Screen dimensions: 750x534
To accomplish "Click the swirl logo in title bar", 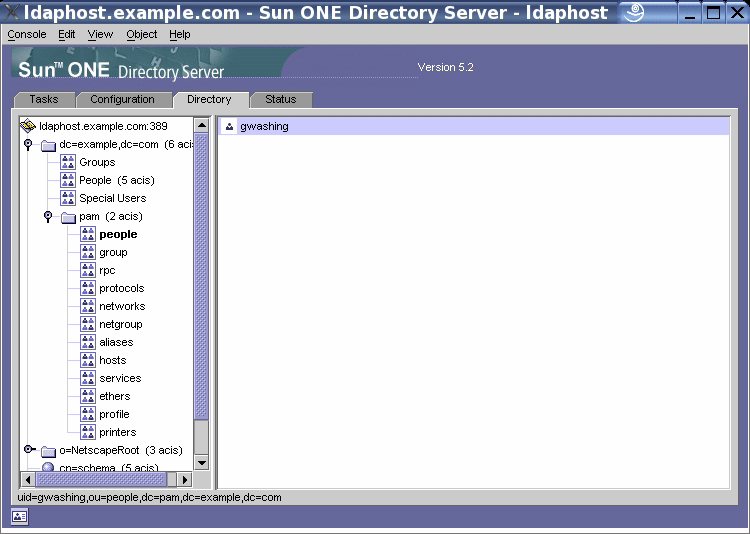I will 634,13.
